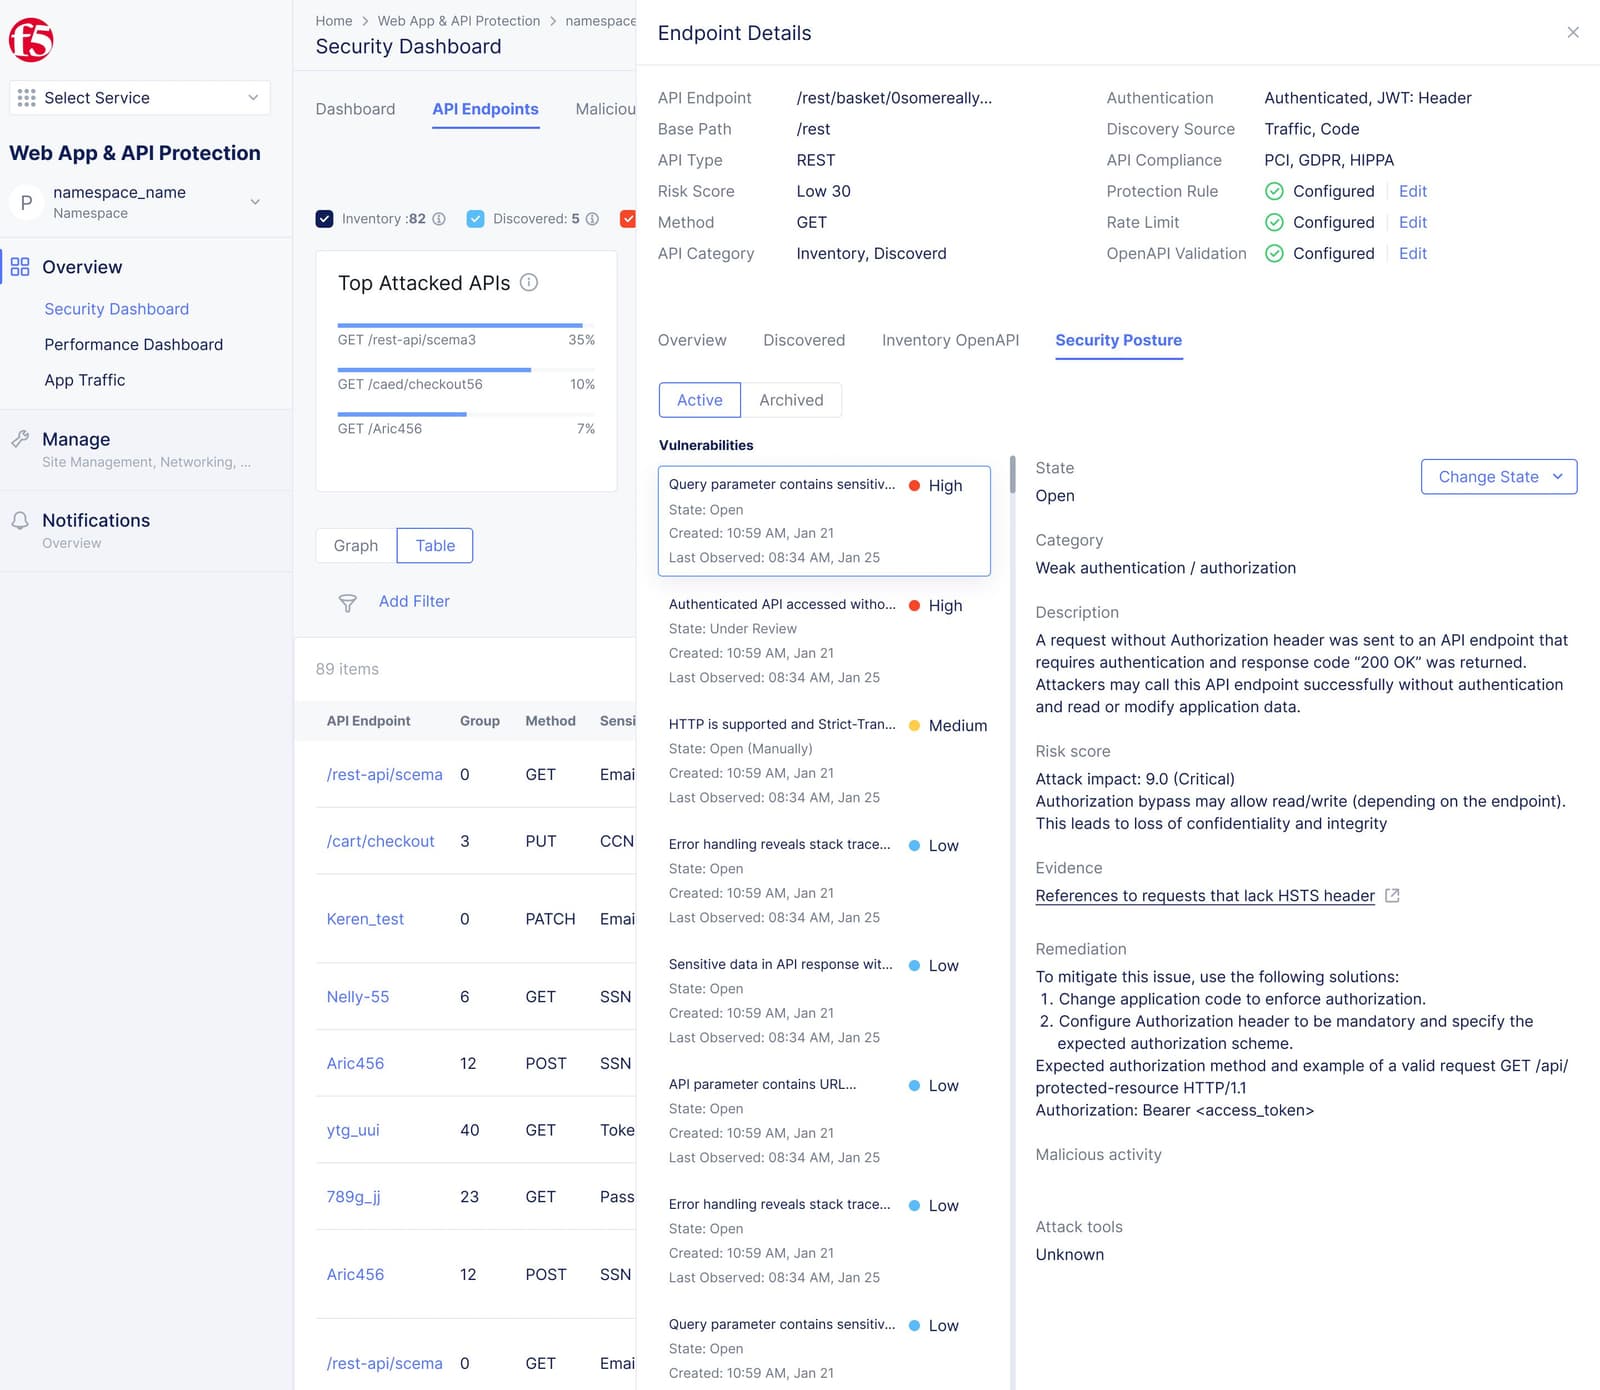
Task: Click the info icon next to Top Attacked APIs
Action: click(x=529, y=282)
